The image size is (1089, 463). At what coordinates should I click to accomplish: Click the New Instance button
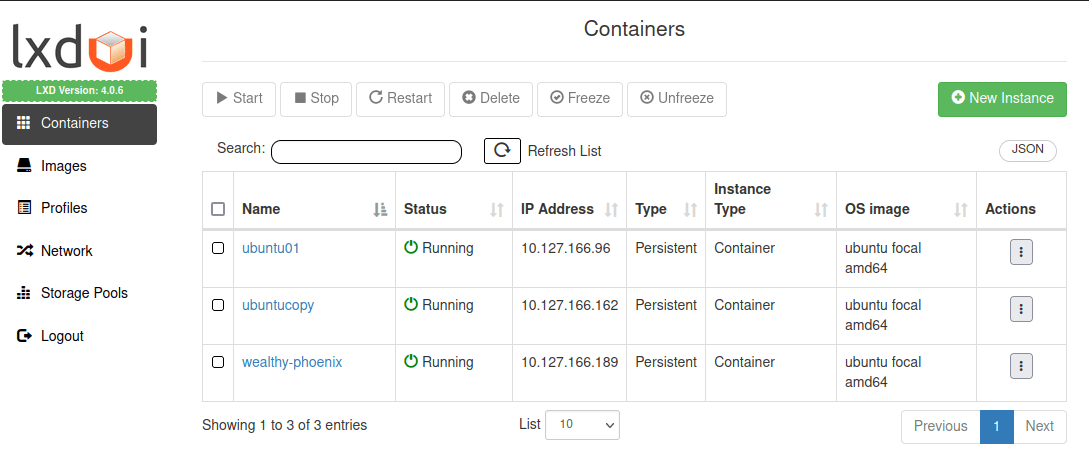1002,98
